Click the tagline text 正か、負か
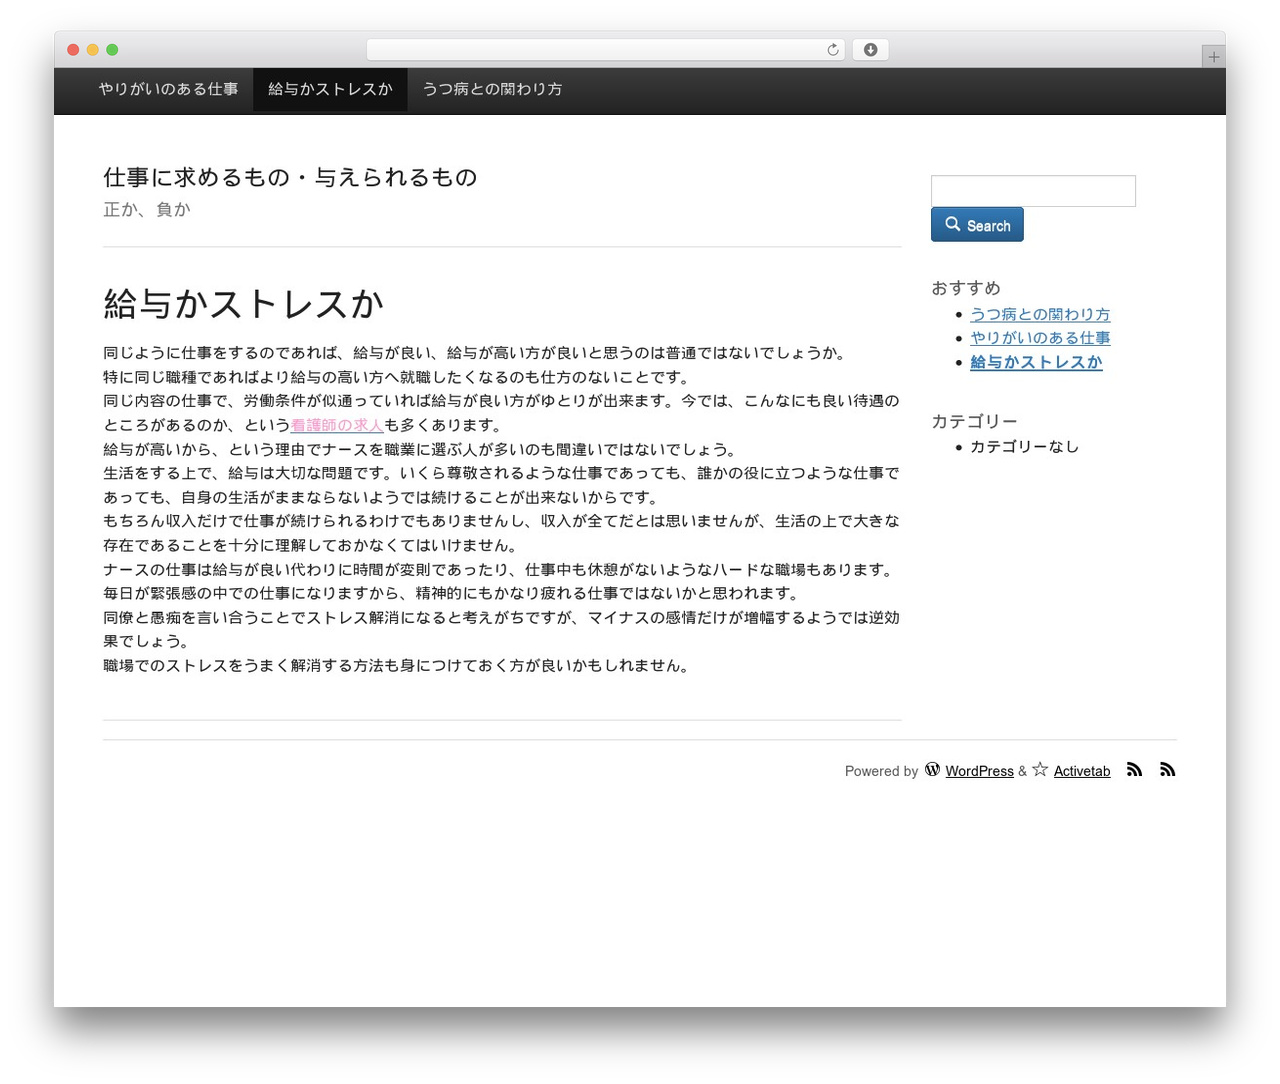1280x1084 pixels. tap(146, 210)
